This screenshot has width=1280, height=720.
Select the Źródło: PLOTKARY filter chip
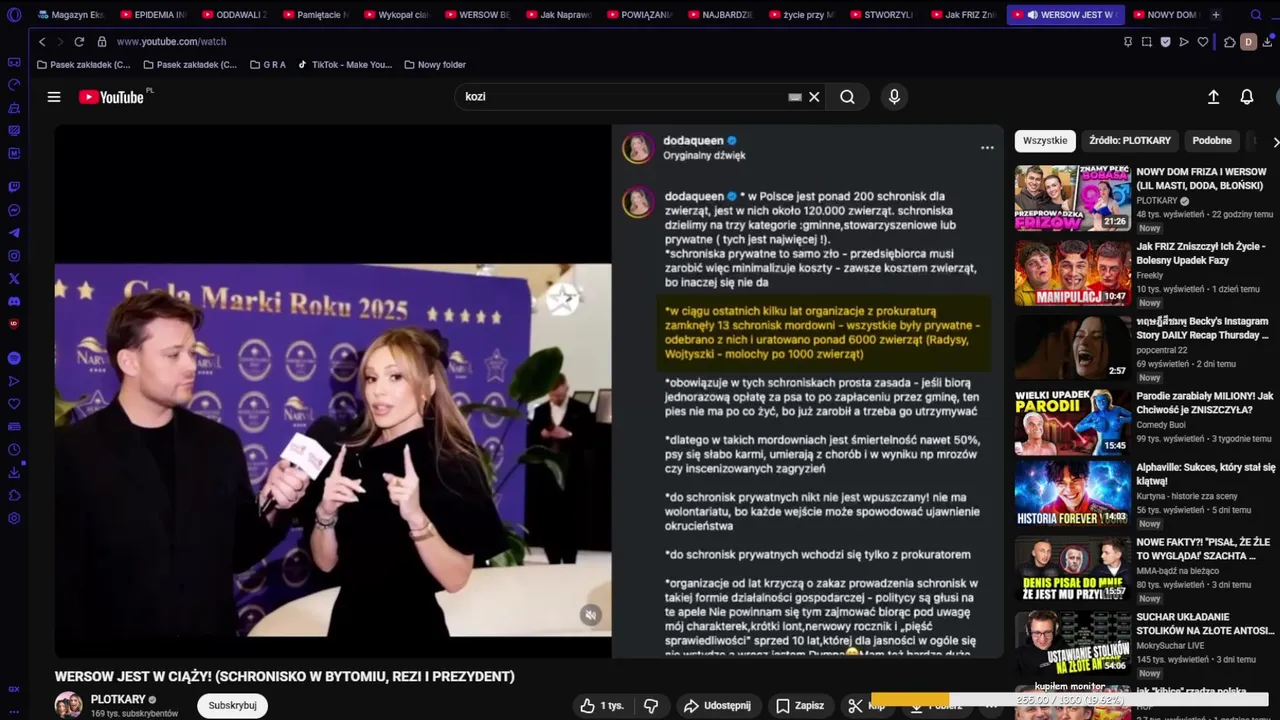pos(1130,141)
